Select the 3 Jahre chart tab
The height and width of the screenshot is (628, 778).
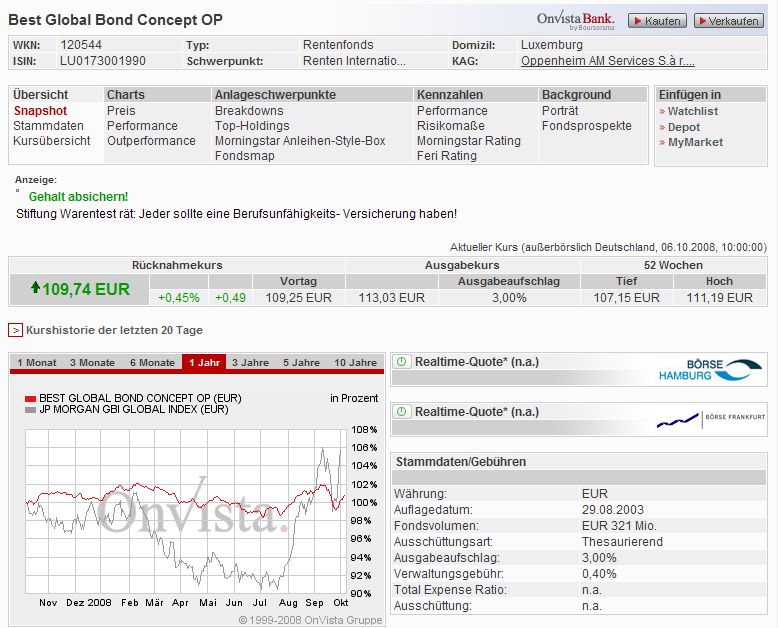coord(249,363)
